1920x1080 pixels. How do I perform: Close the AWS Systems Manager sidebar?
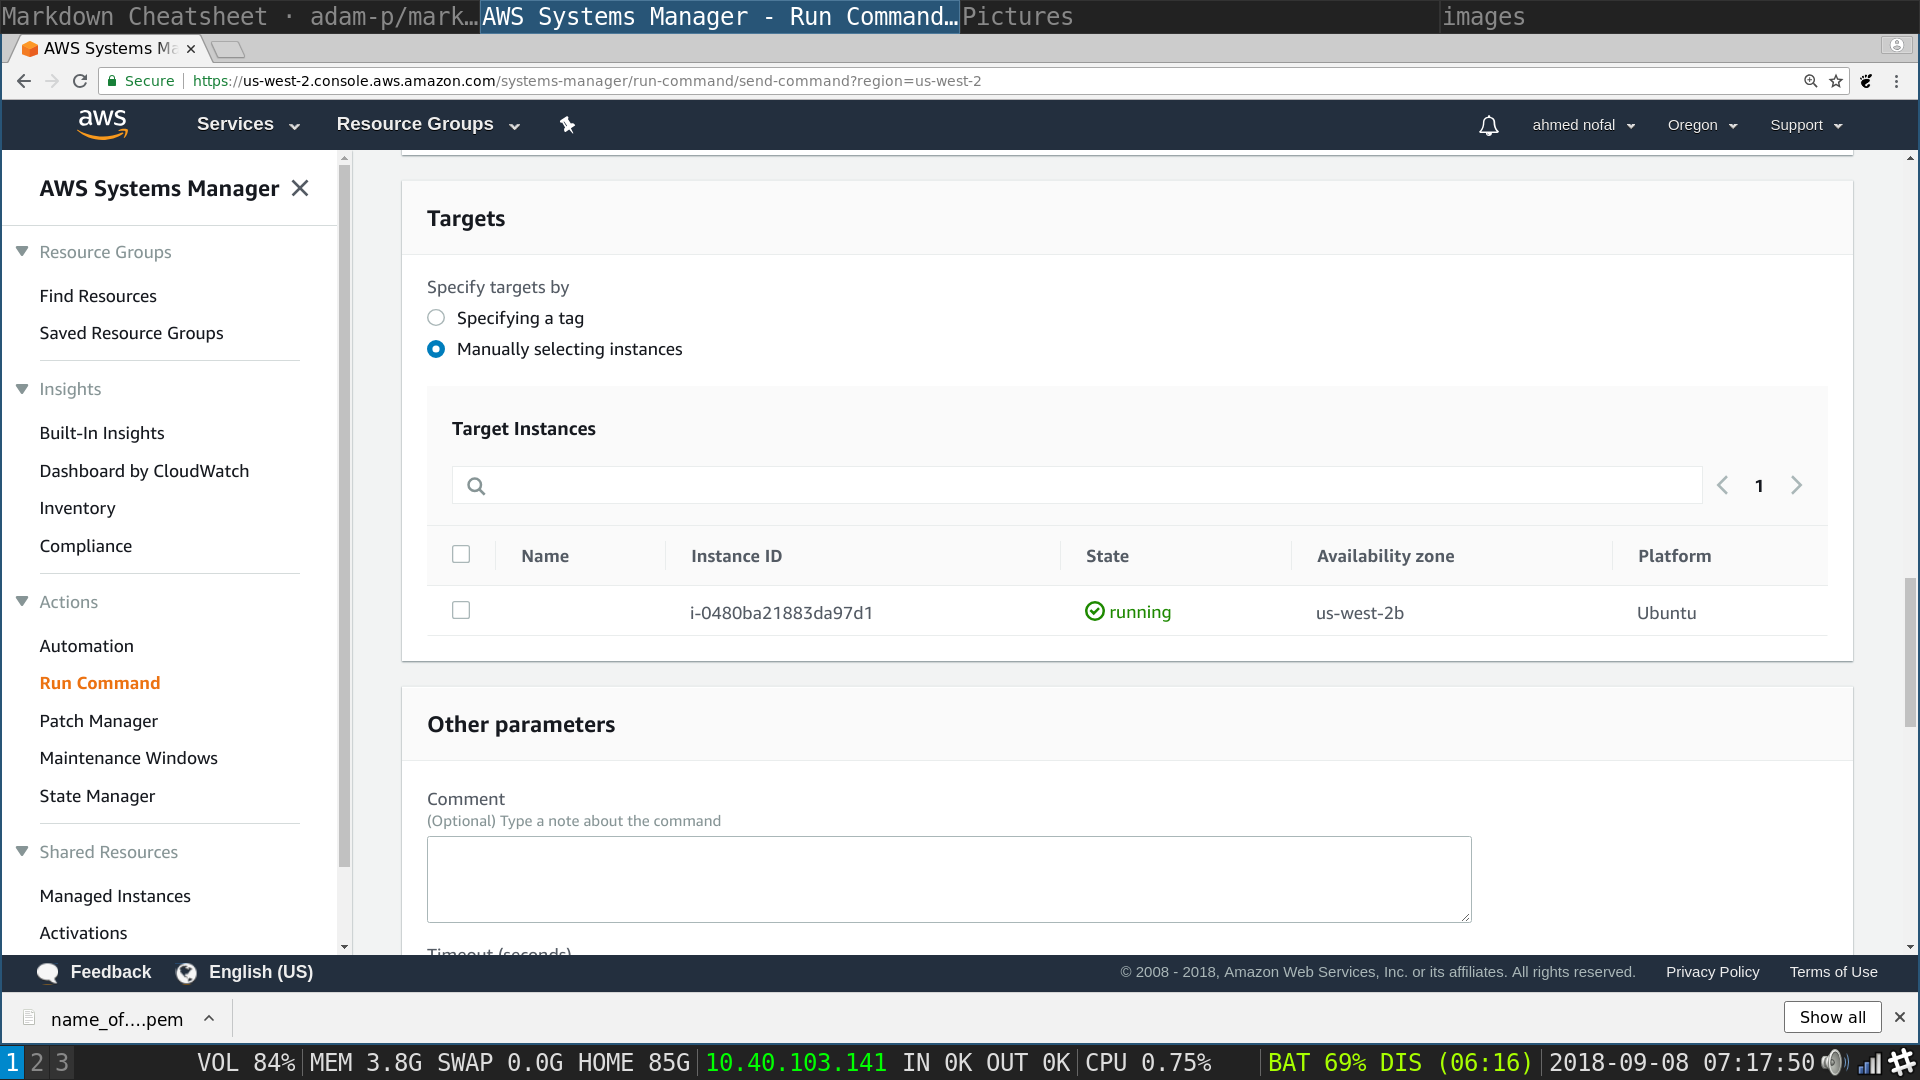point(300,188)
